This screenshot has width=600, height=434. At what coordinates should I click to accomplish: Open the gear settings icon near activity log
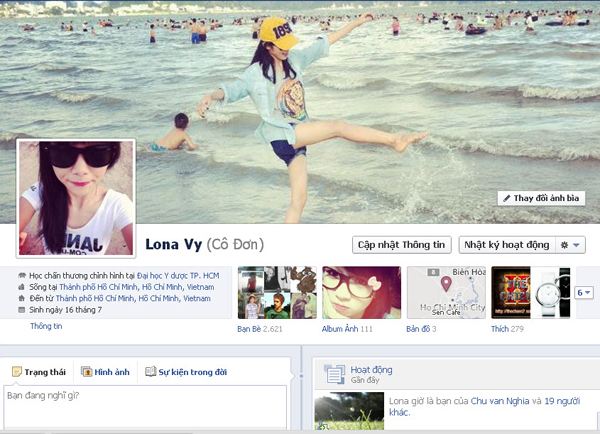(x=564, y=245)
